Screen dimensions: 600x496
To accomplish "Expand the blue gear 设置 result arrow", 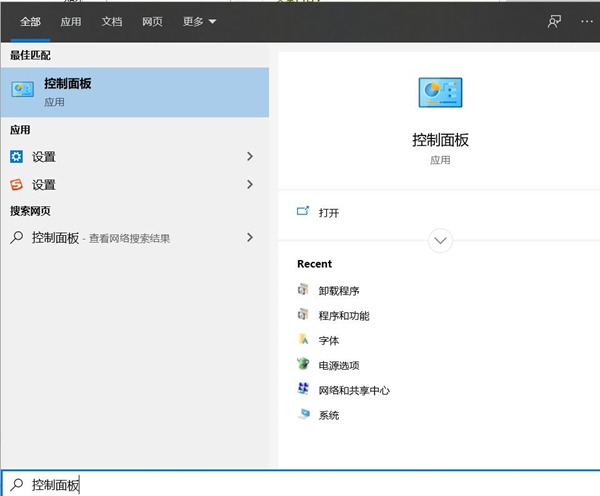I will [250, 157].
